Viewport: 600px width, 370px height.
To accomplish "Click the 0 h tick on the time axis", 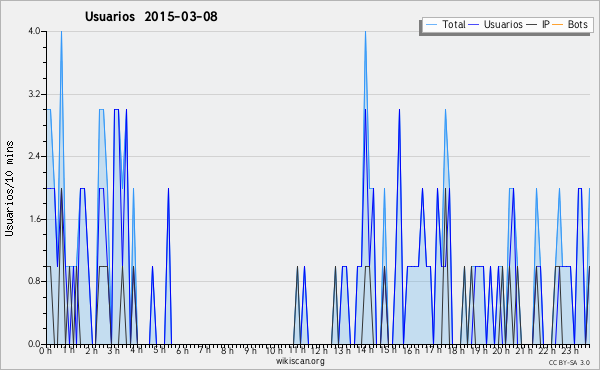I will click(45, 350).
